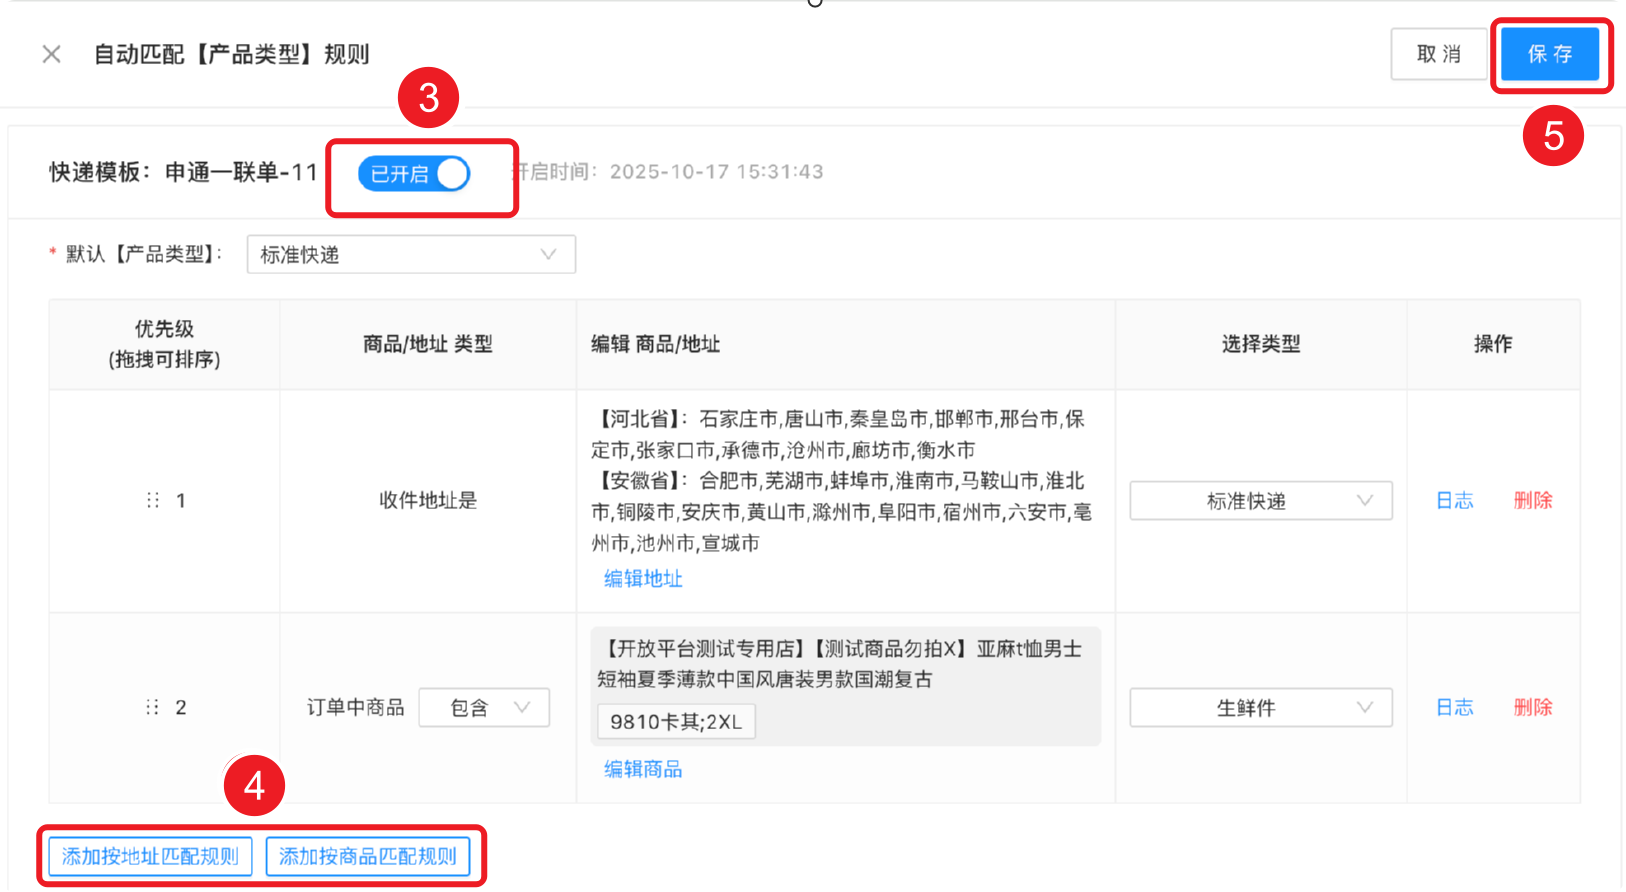Open 日志 for the address rule row

coord(1454,501)
